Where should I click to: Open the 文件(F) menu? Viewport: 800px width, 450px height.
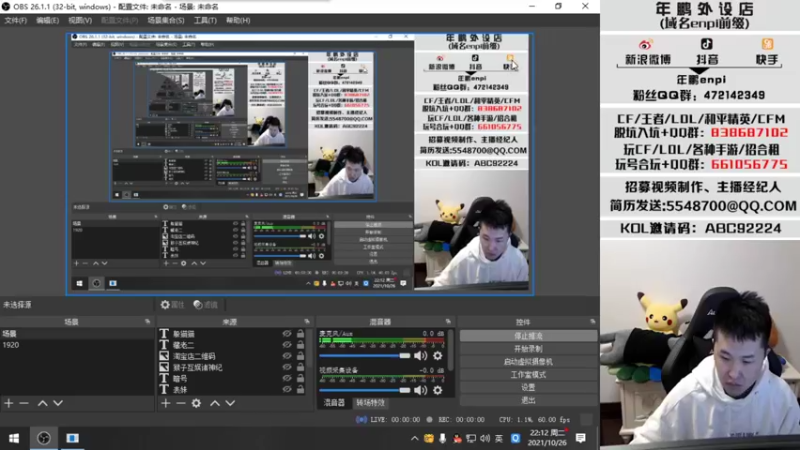(x=15, y=20)
